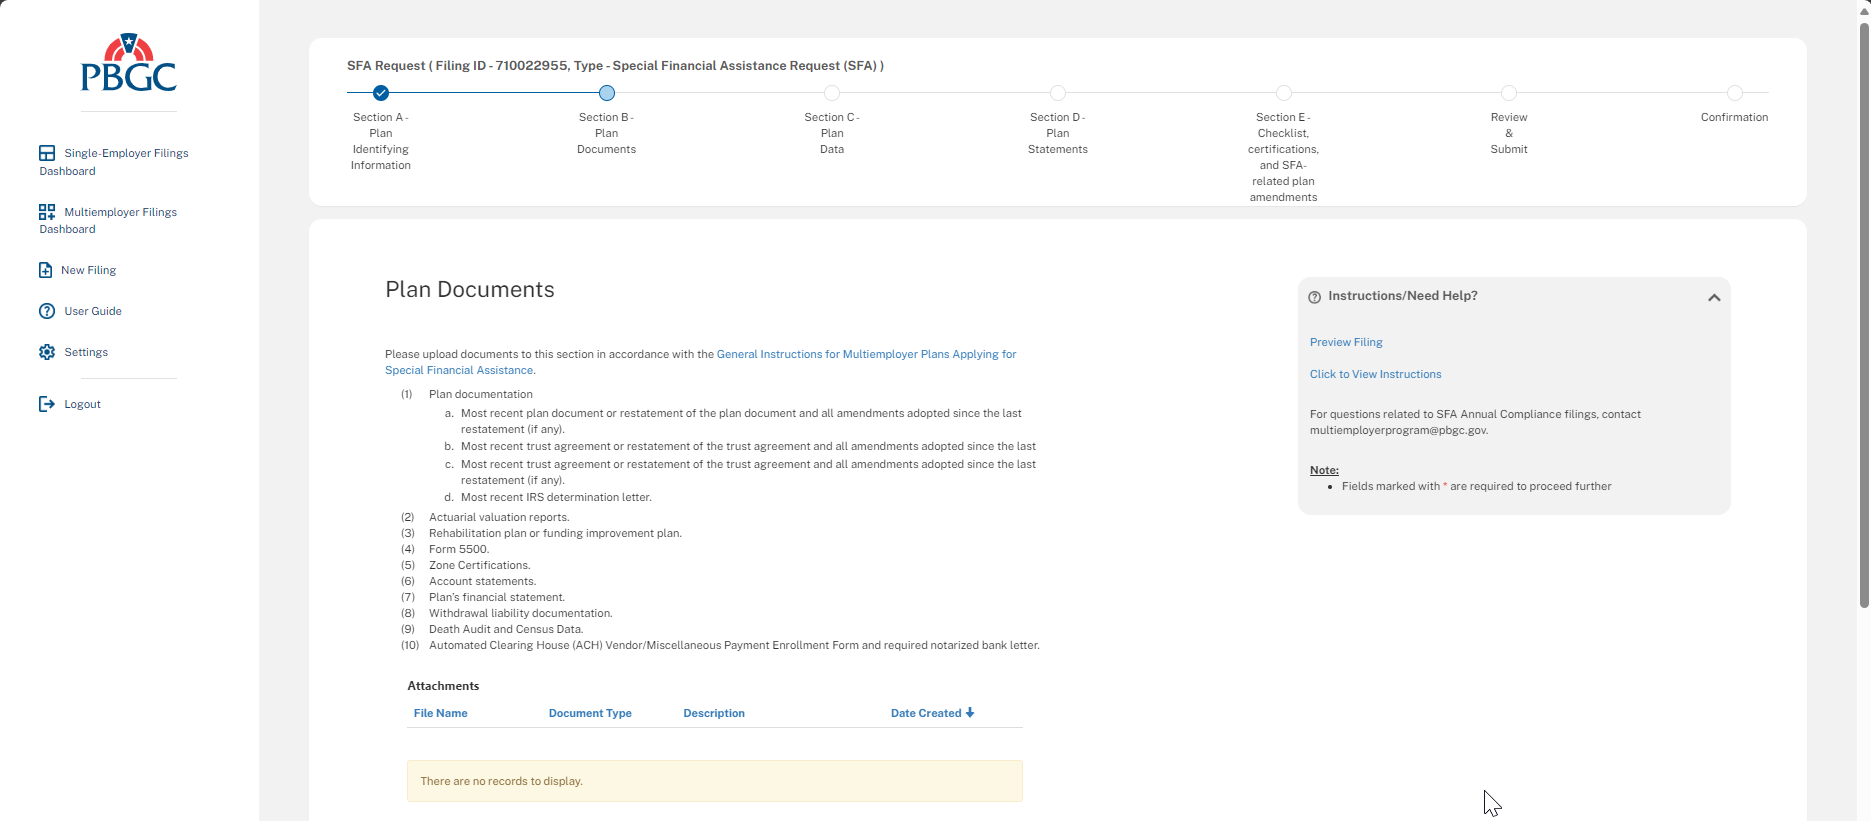
Task: Click the PBGC logo
Action: click(x=129, y=63)
